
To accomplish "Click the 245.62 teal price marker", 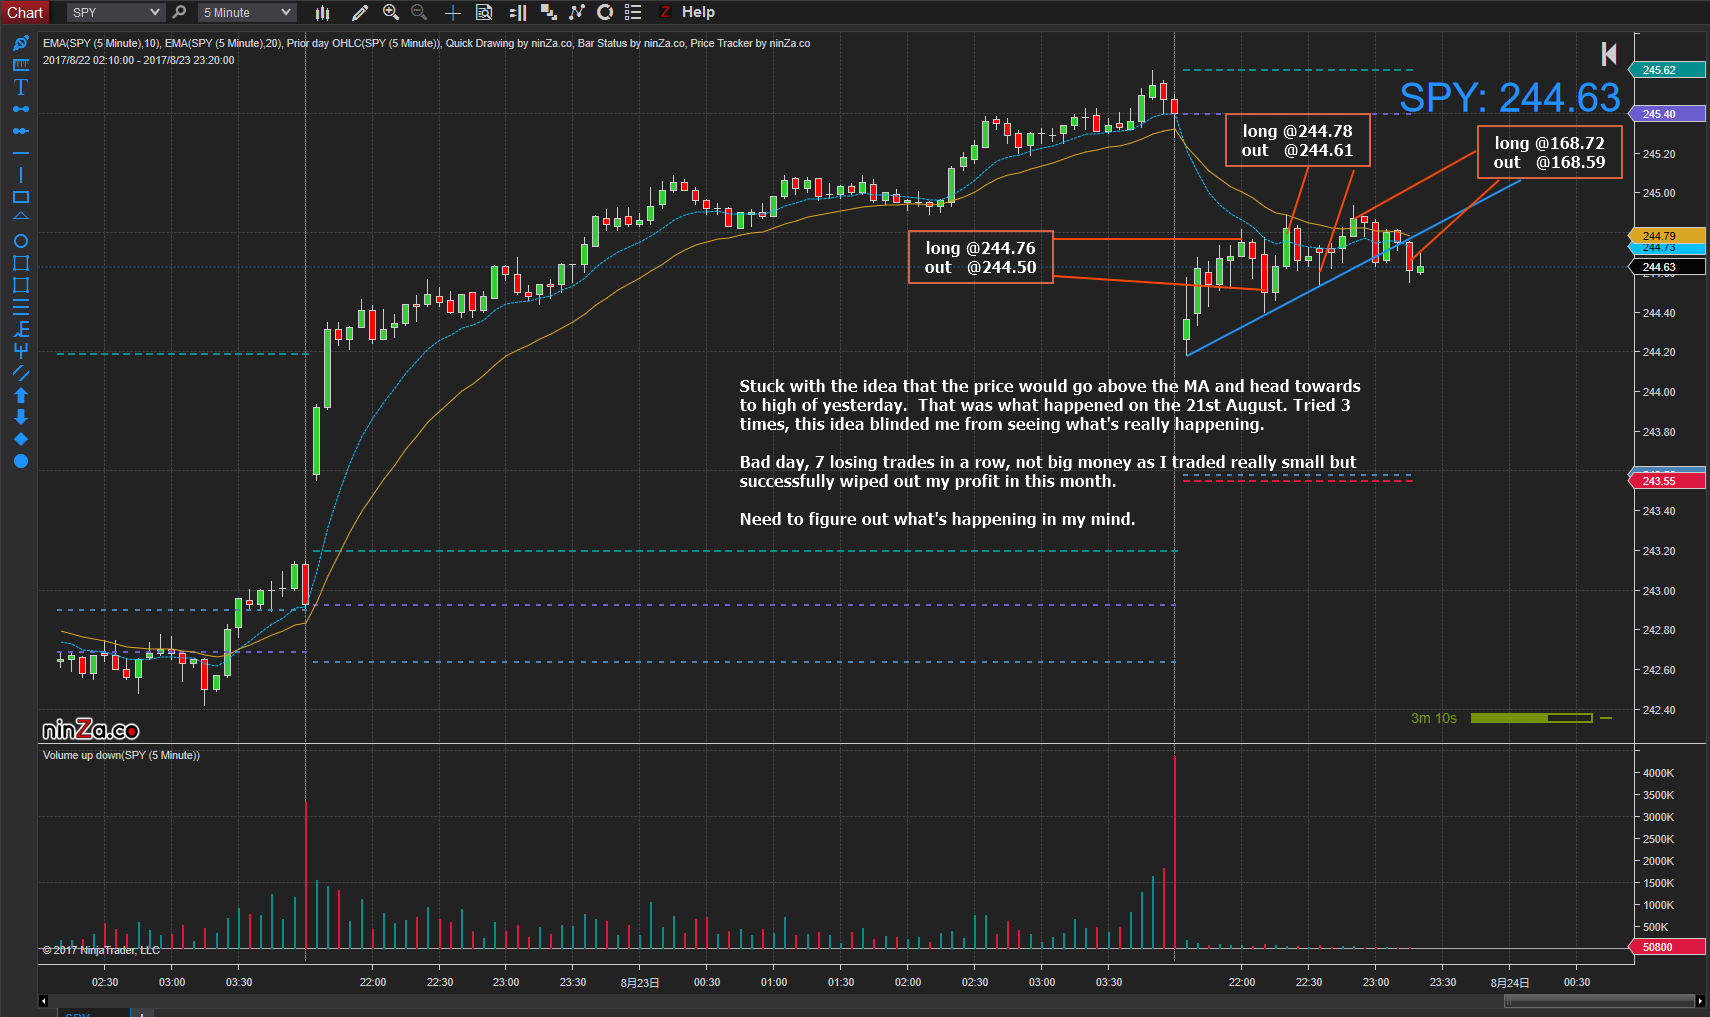I will [x=1667, y=70].
